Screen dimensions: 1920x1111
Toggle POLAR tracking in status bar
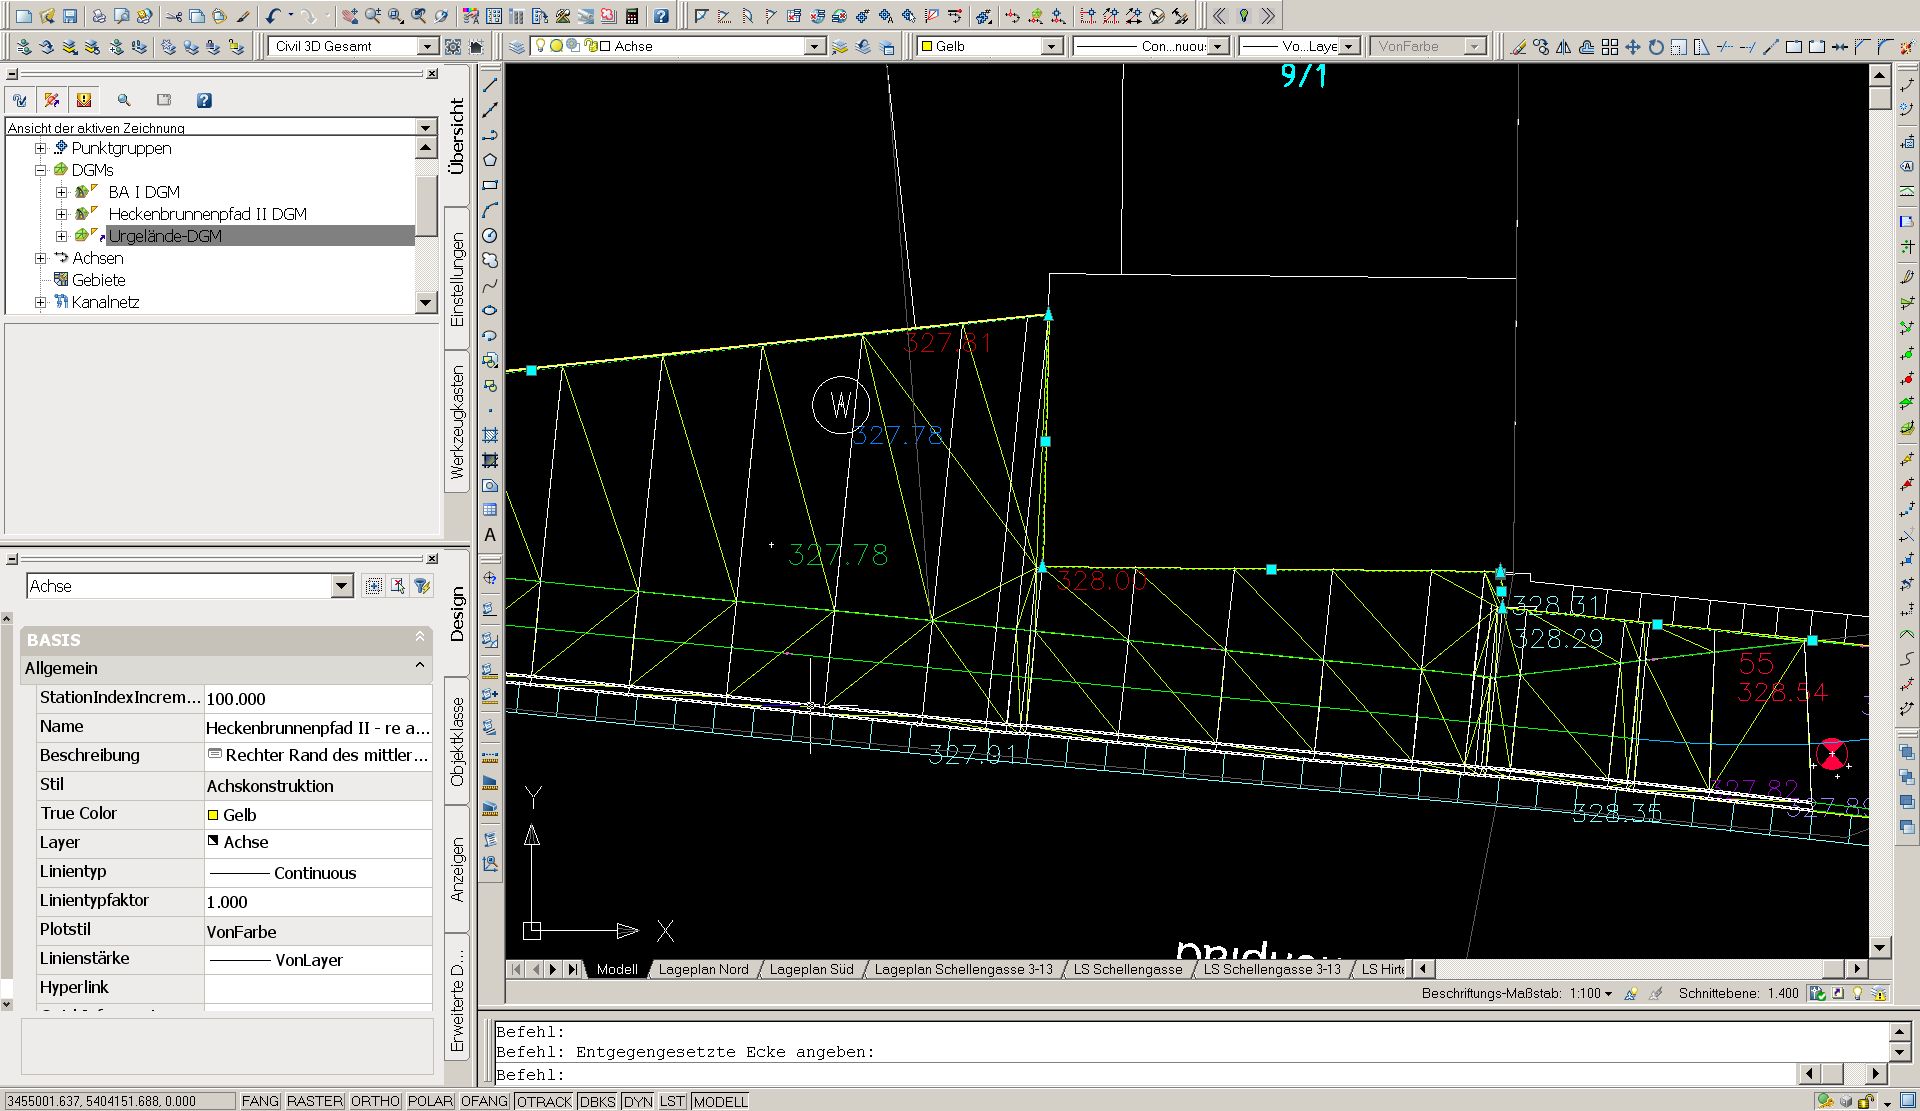[431, 1101]
